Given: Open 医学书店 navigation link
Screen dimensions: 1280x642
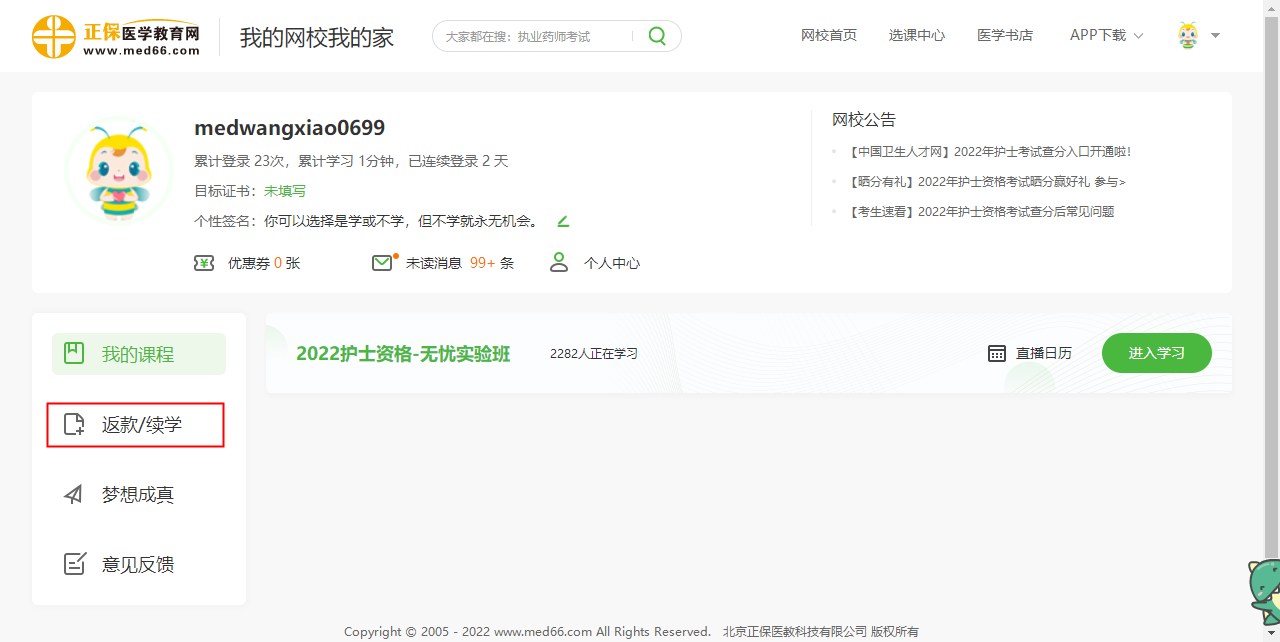Looking at the screenshot, I should 1004,36.
